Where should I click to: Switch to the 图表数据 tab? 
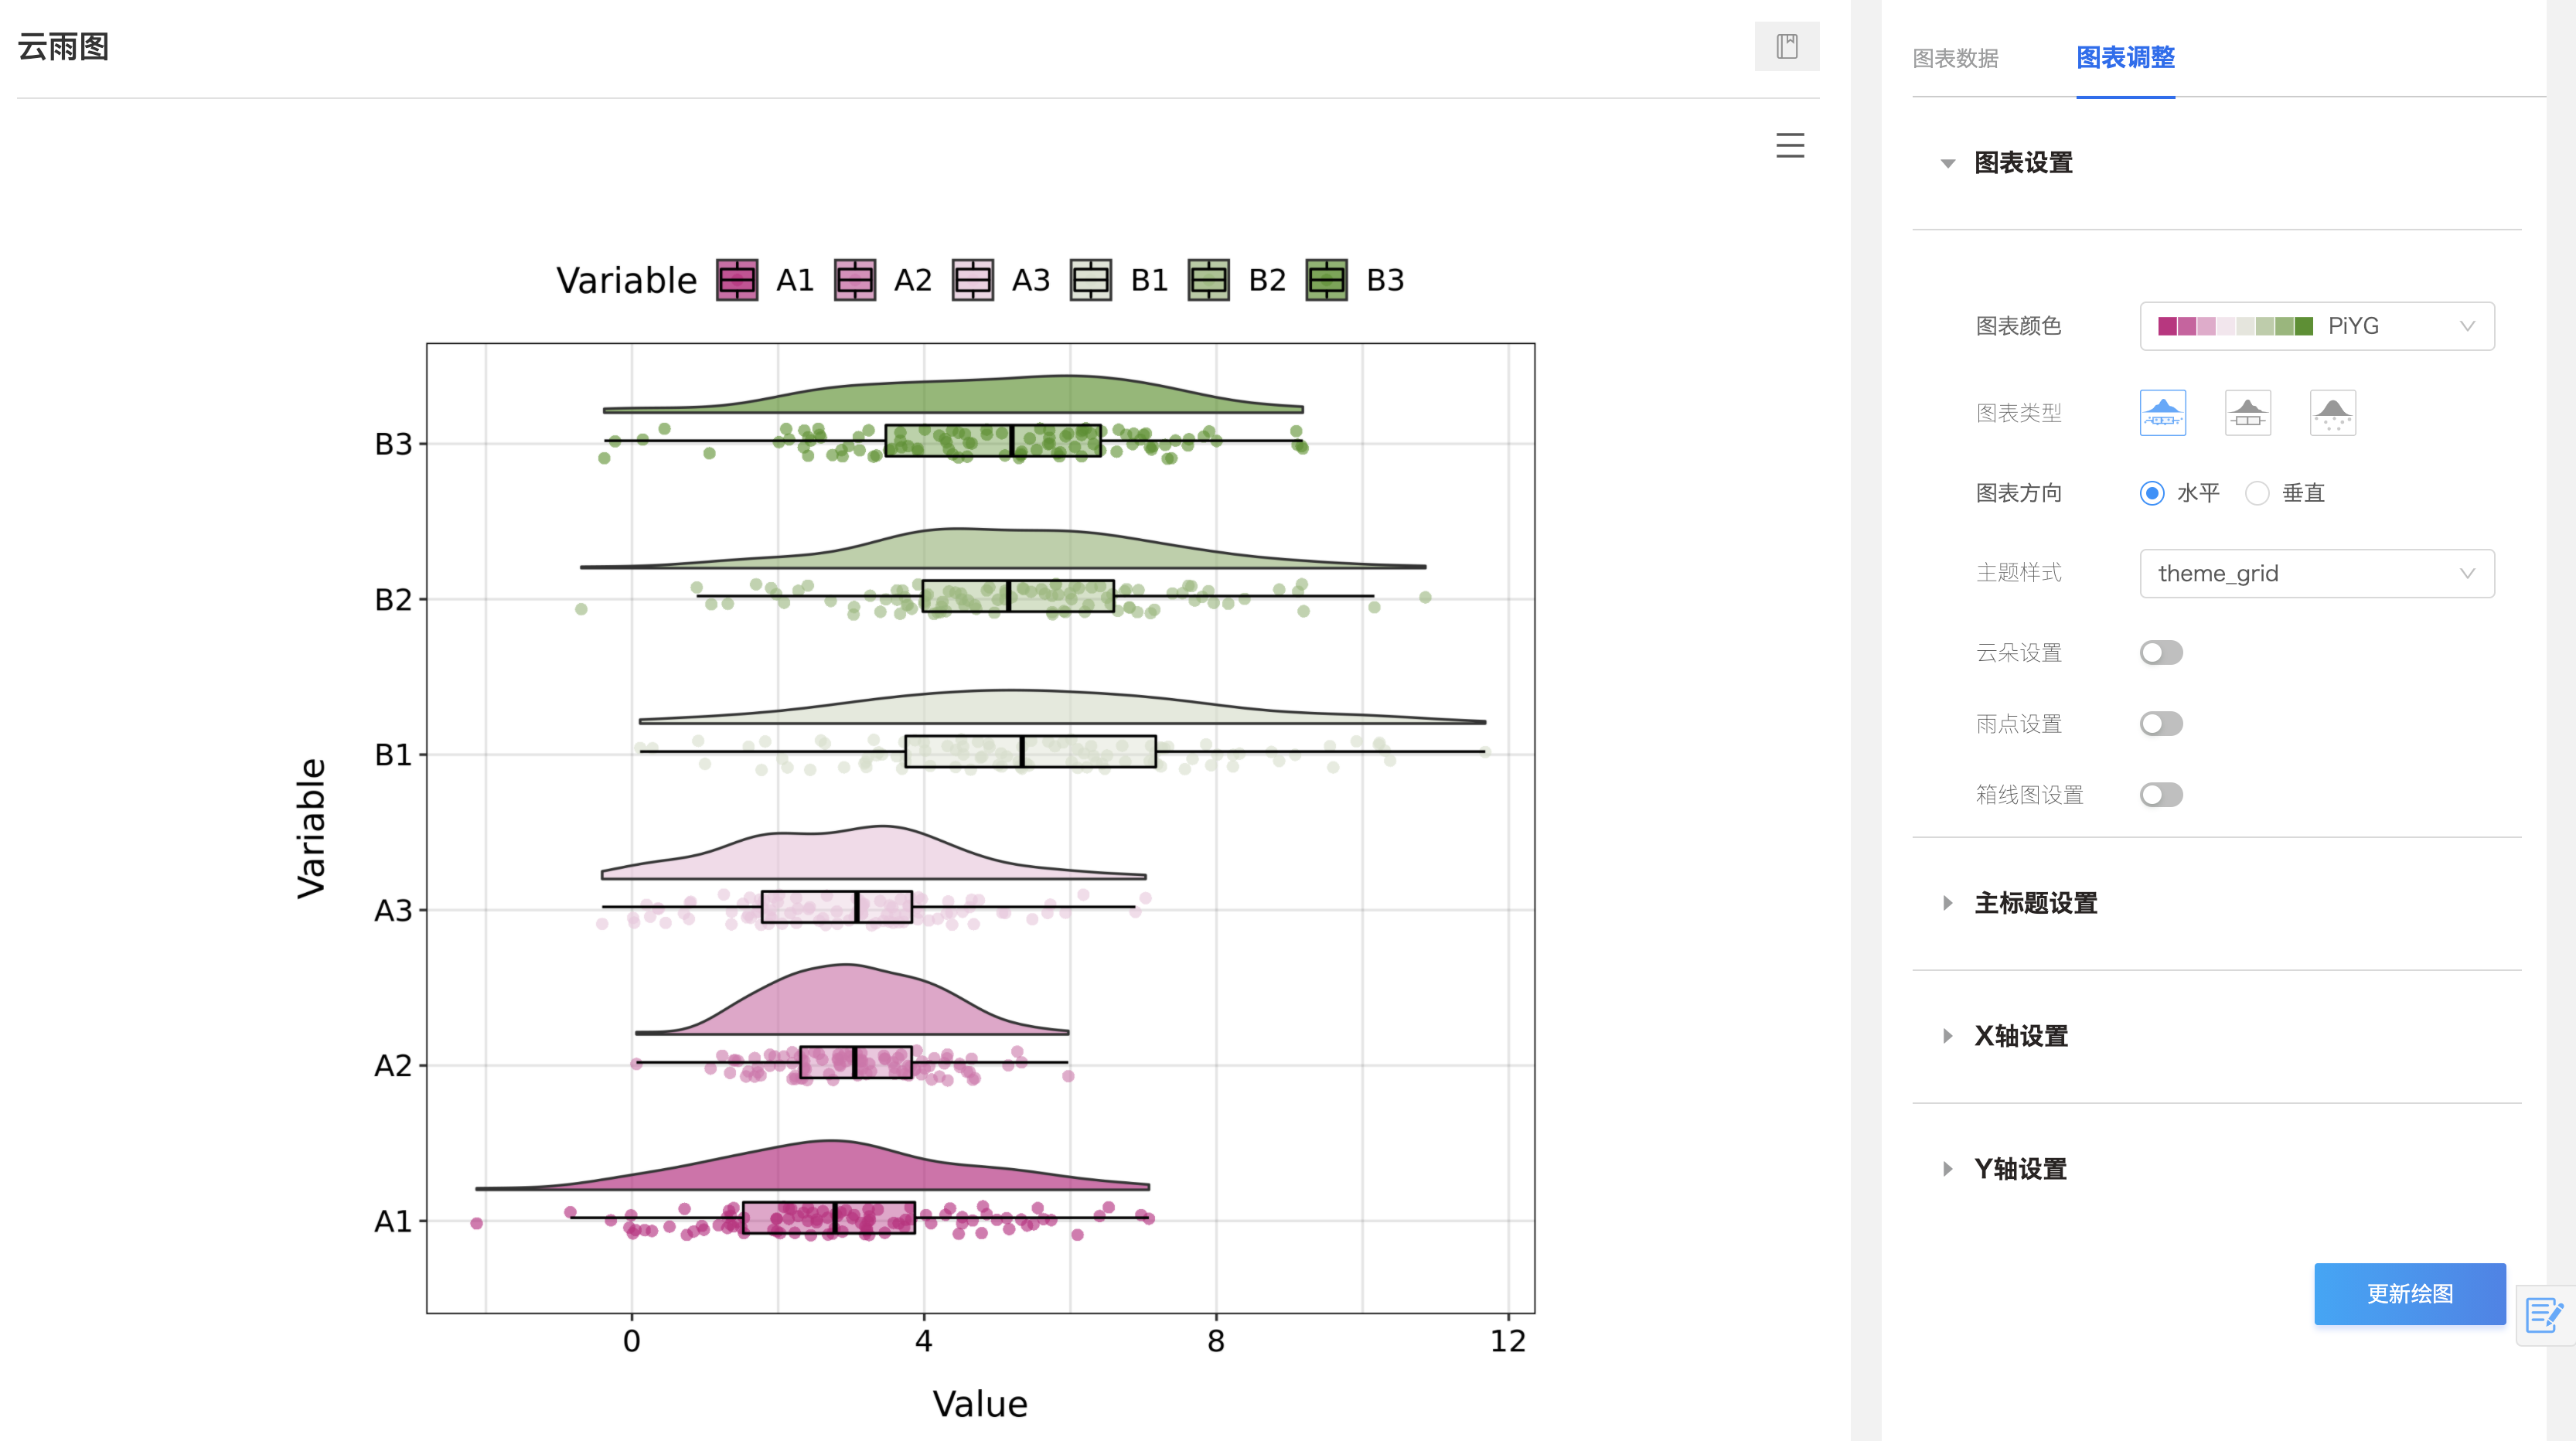(x=1955, y=58)
